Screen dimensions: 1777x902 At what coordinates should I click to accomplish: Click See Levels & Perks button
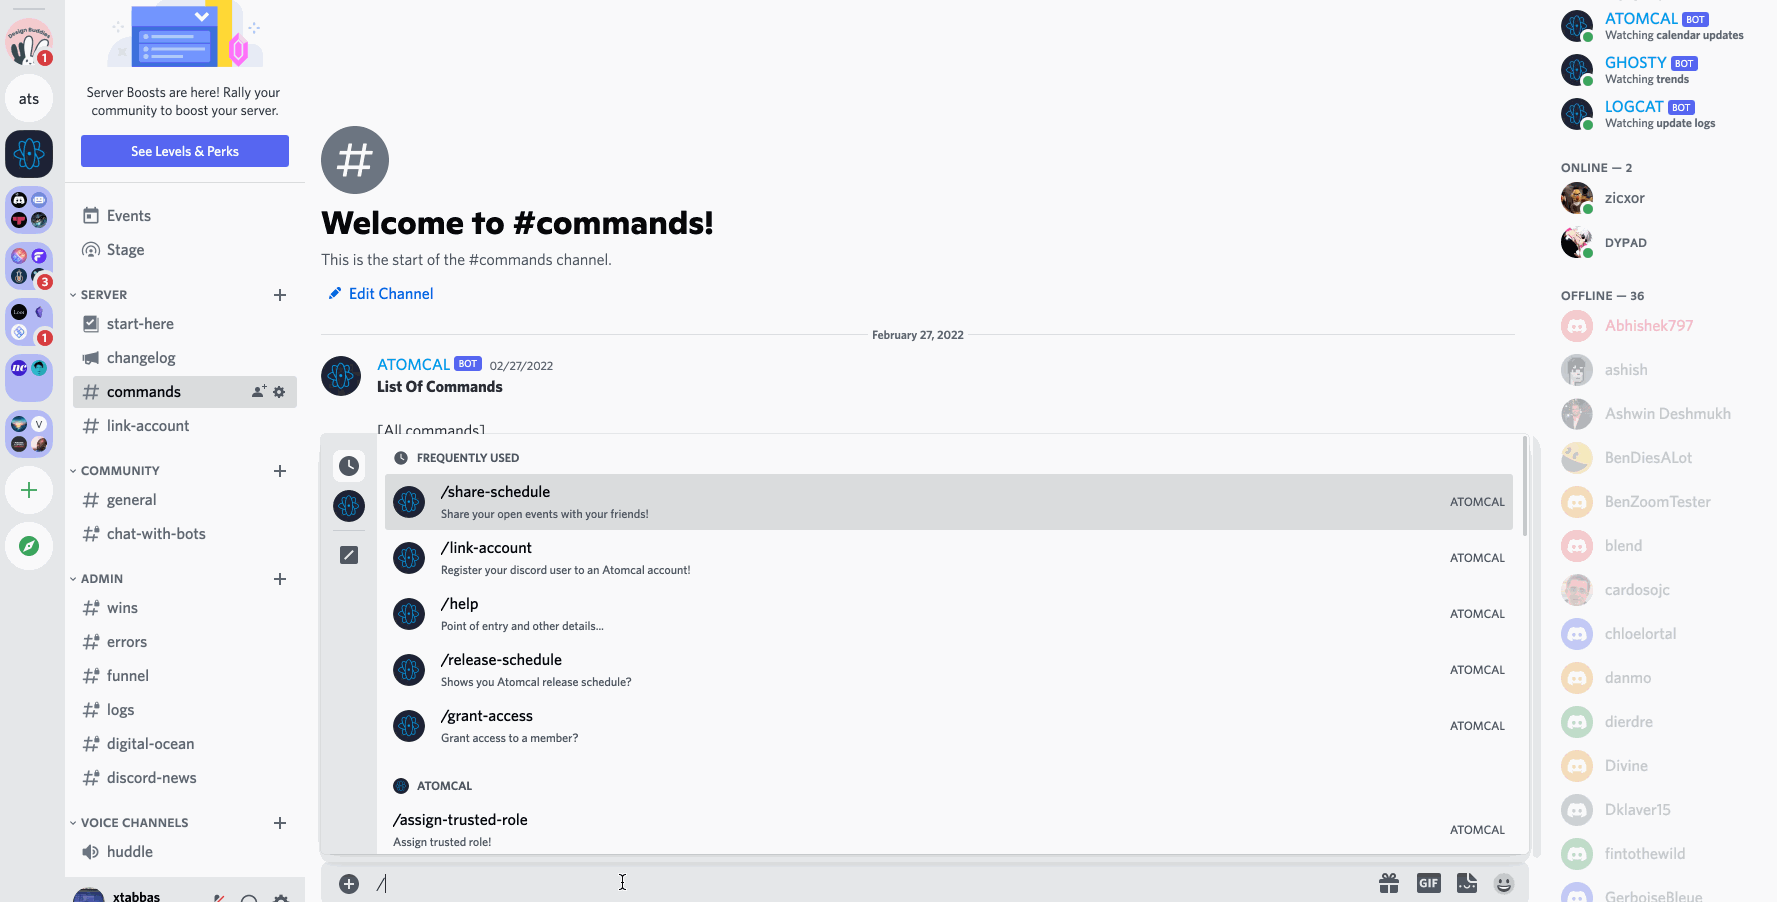pyautogui.click(x=185, y=151)
